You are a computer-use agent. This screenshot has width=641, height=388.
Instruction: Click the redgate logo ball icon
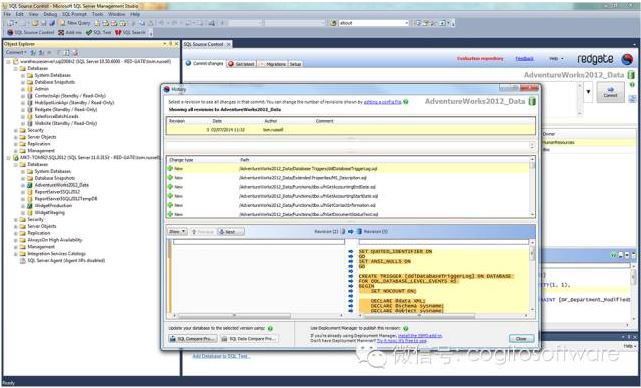pos(627,59)
